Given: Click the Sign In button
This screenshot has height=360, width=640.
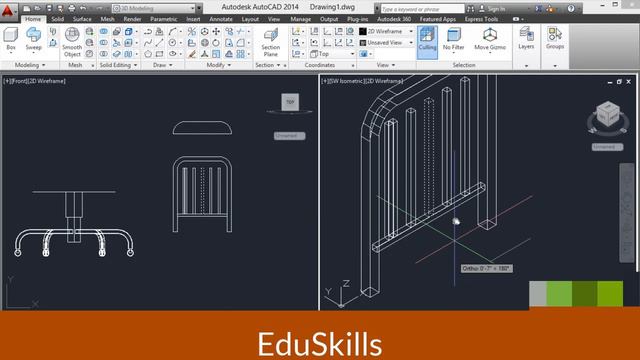Looking at the screenshot, I should (492, 9).
